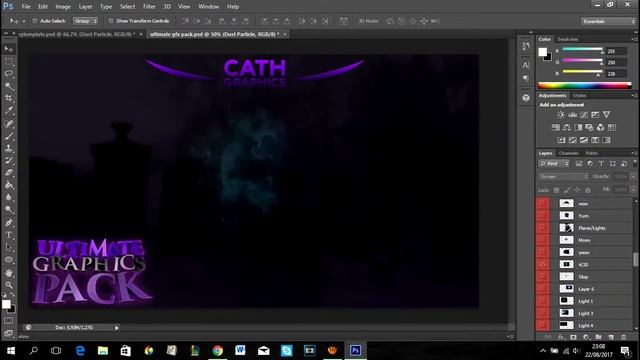Toggle the Auto-Select checkbox
The width and height of the screenshot is (640, 360).
point(35,21)
